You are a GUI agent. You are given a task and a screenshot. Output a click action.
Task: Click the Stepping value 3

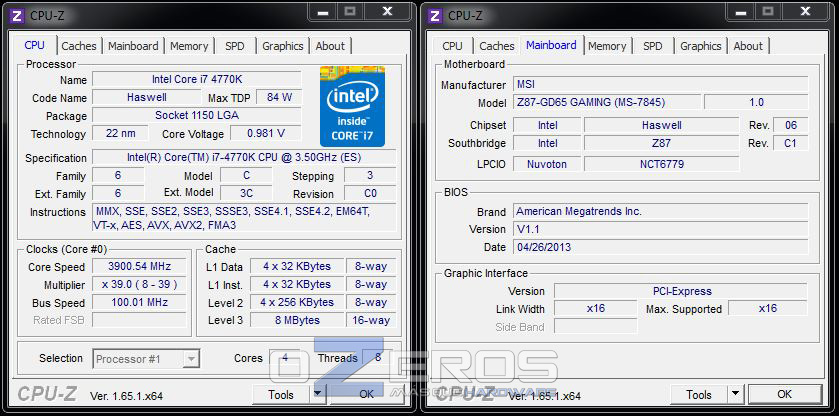click(370, 175)
